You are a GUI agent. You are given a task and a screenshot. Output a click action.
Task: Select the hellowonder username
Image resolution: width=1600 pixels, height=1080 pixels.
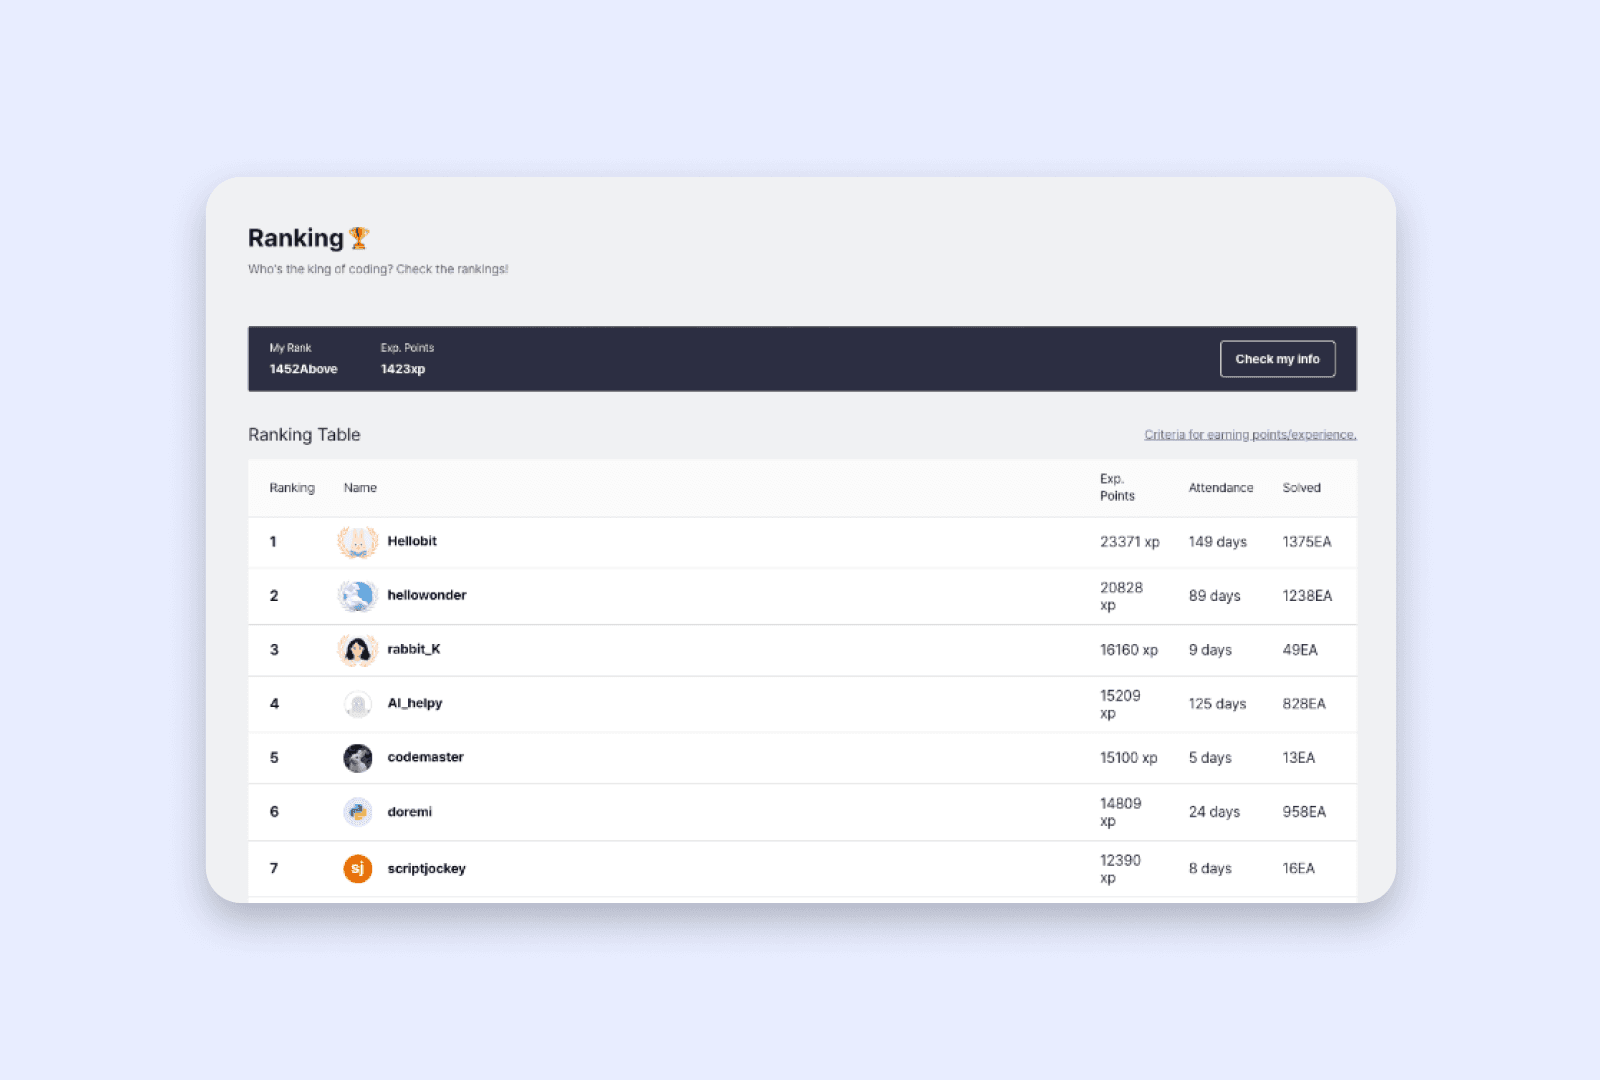[x=427, y=595]
